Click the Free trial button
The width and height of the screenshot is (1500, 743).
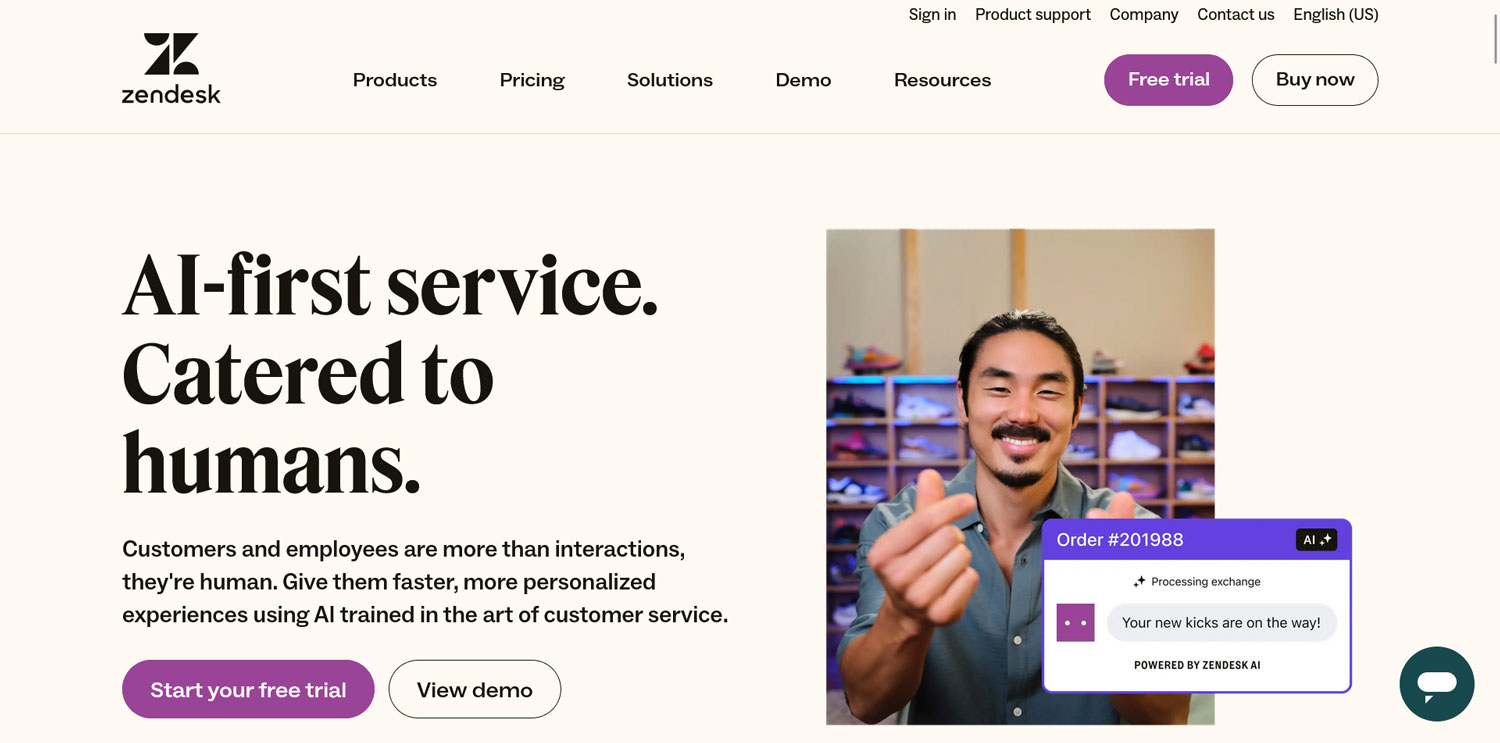point(1168,80)
